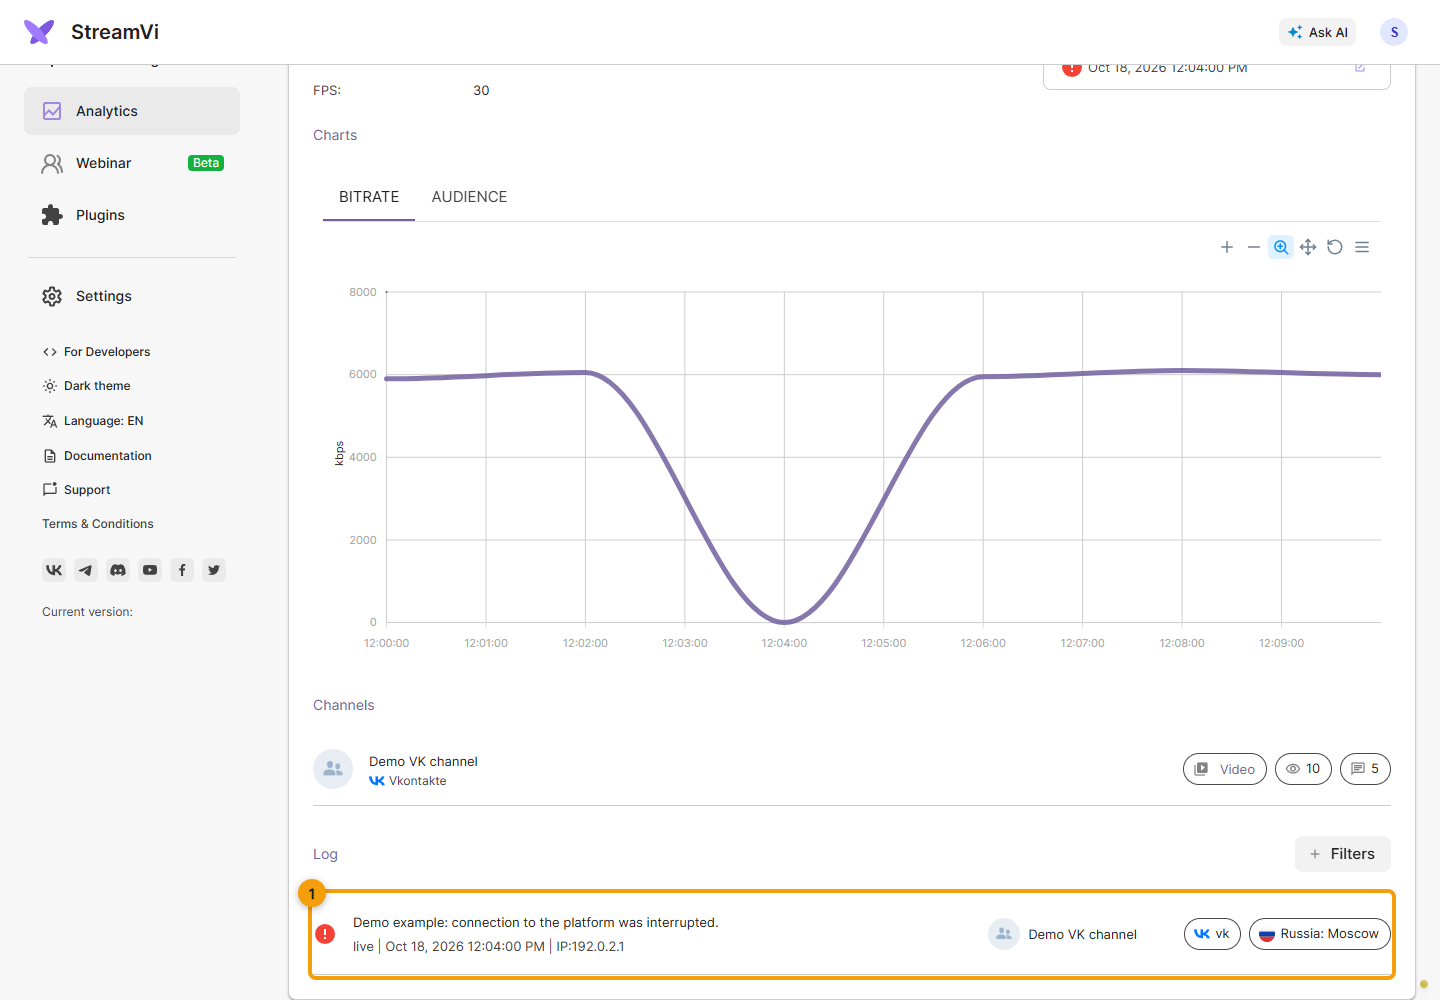
Task: Click the StreamVi butterfly logo
Action: (x=39, y=32)
